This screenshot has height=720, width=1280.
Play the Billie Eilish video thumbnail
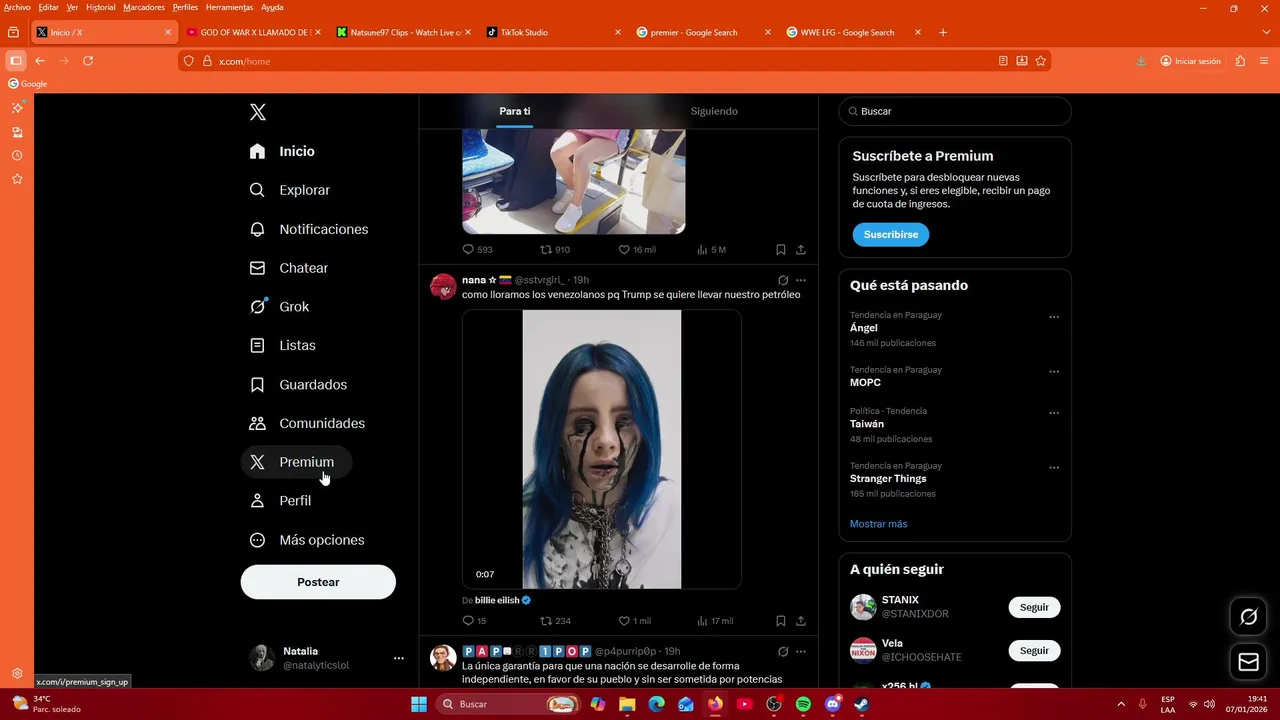(x=602, y=449)
